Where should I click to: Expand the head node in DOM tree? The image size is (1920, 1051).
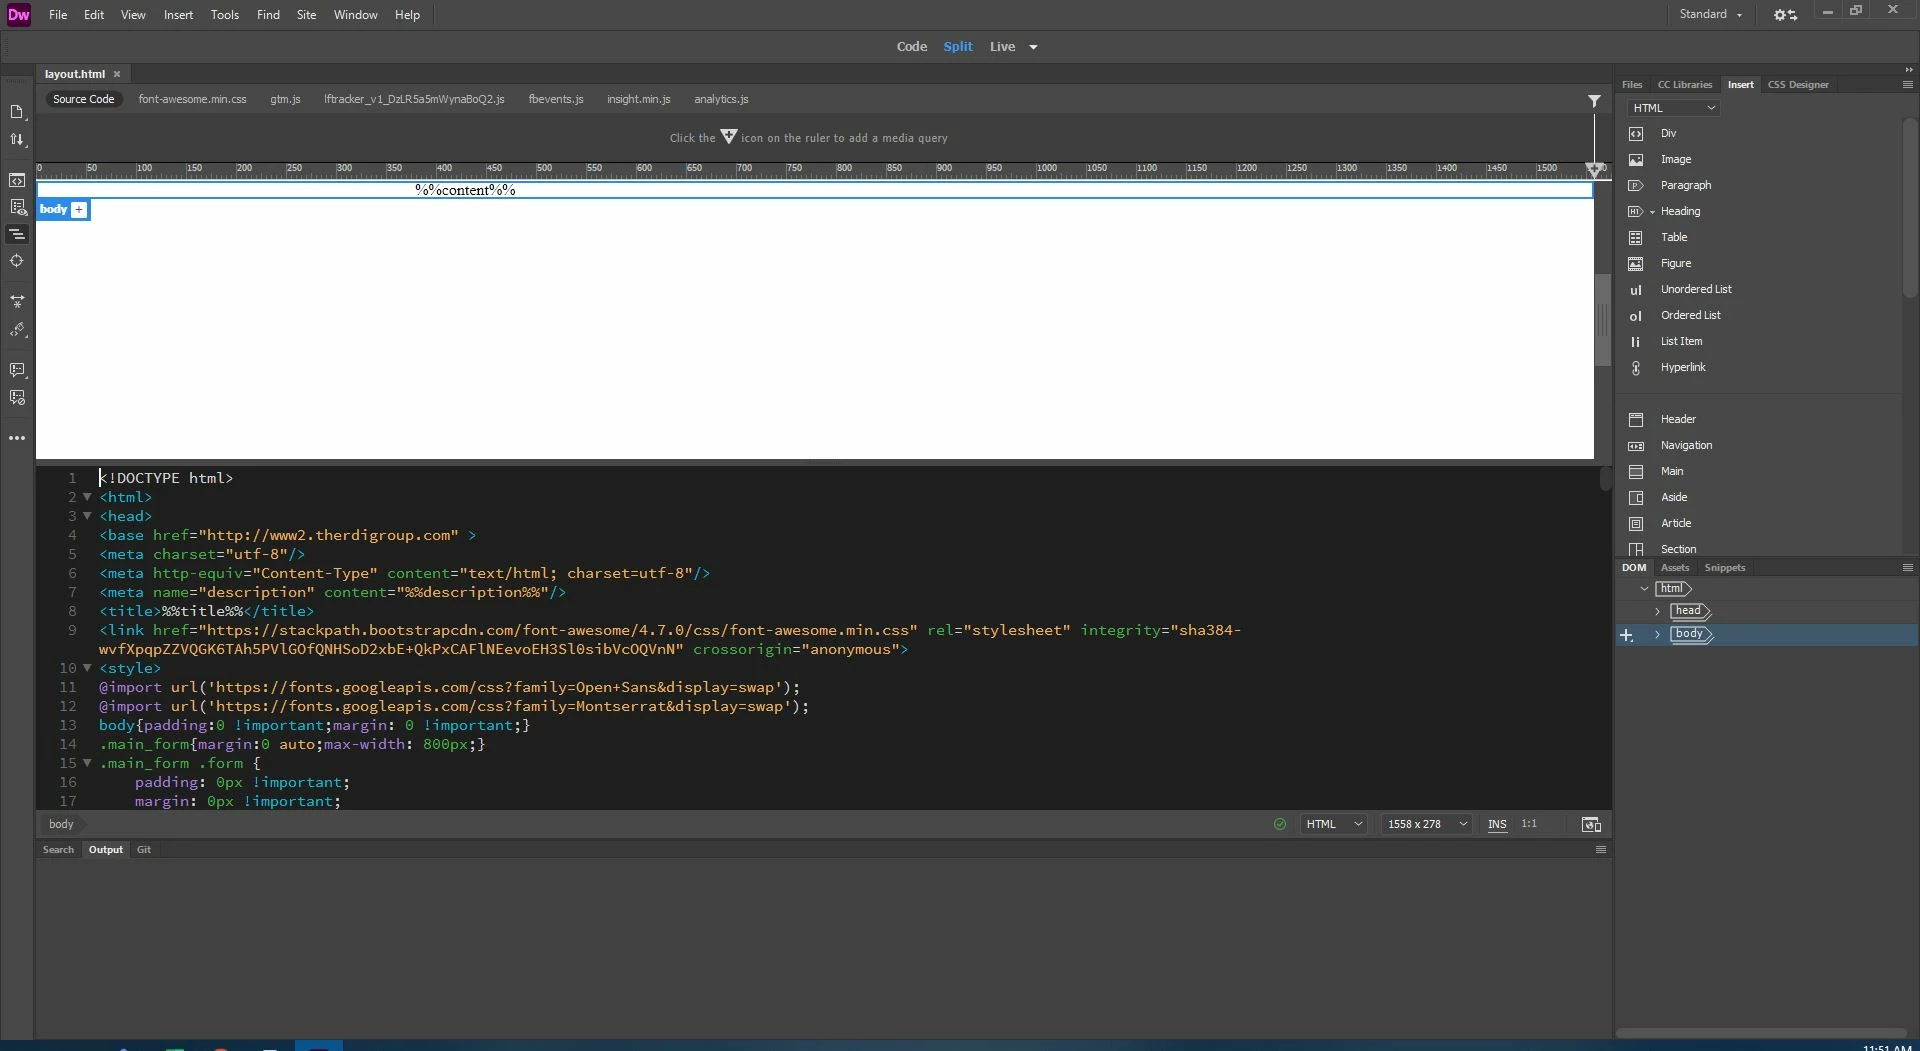(x=1657, y=611)
